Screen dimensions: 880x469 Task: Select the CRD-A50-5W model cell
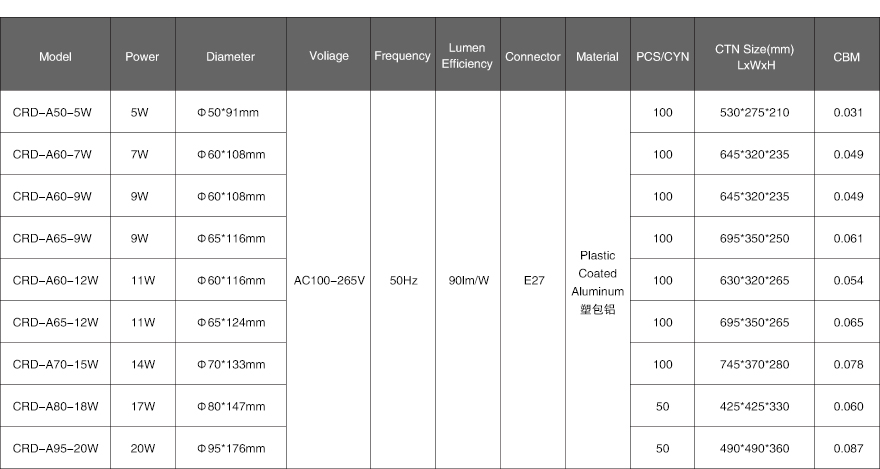pos(55,112)
